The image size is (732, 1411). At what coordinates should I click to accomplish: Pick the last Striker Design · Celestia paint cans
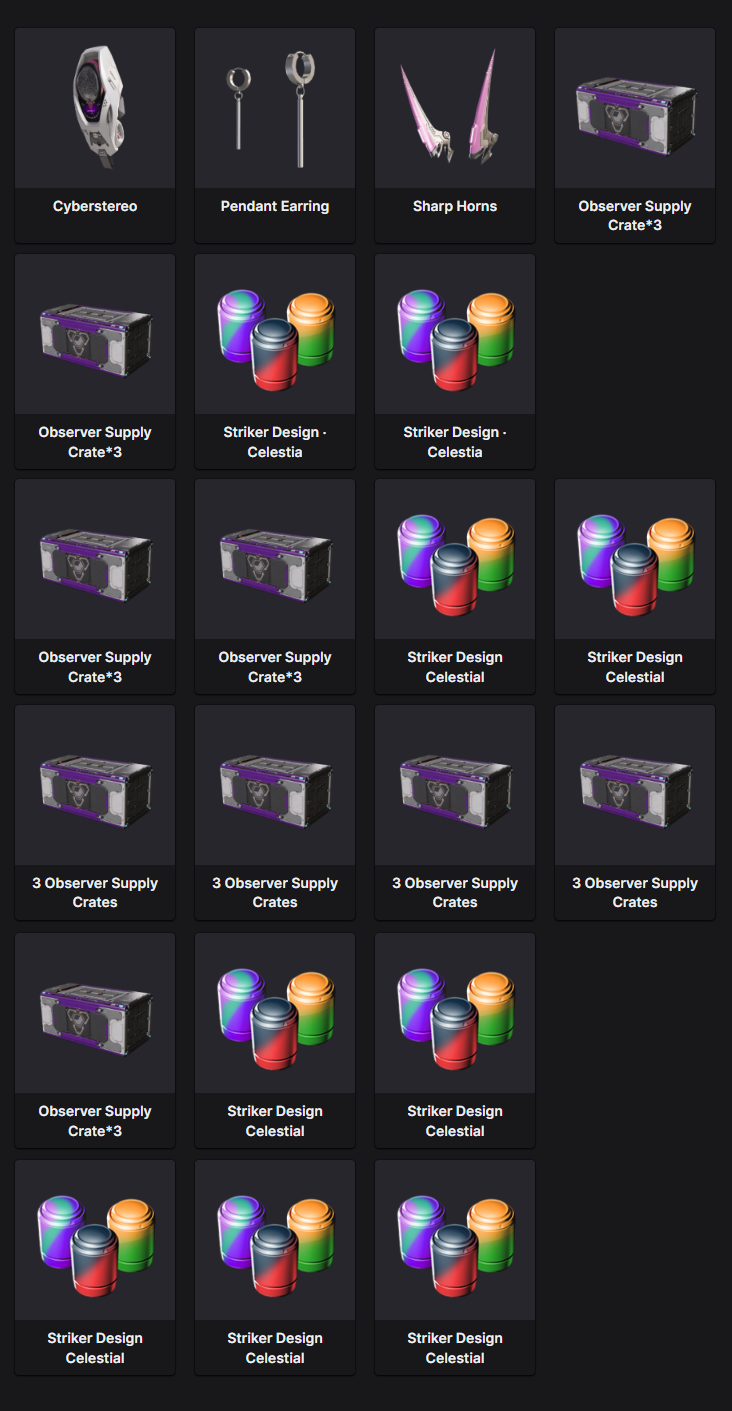pyautogui.click(x=455, y=334)
